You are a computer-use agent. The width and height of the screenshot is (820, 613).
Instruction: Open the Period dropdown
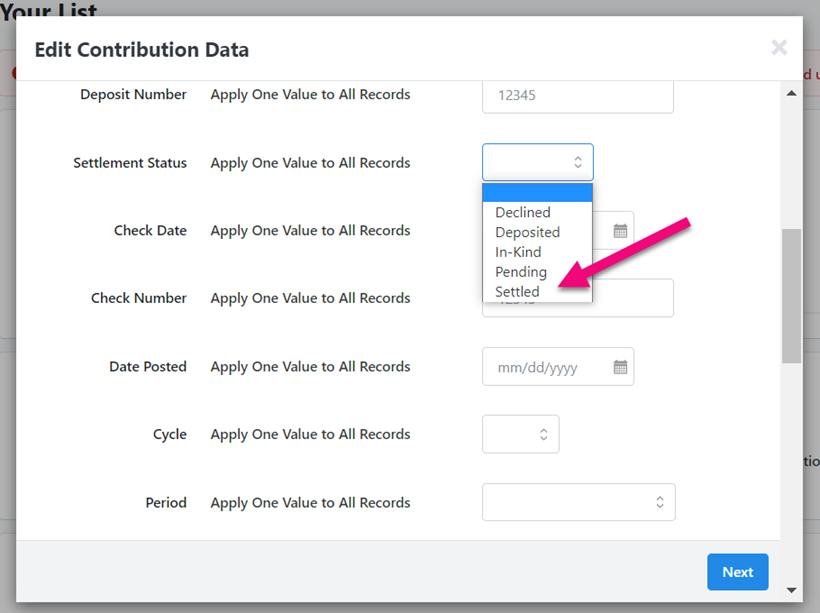coord(578,502)
